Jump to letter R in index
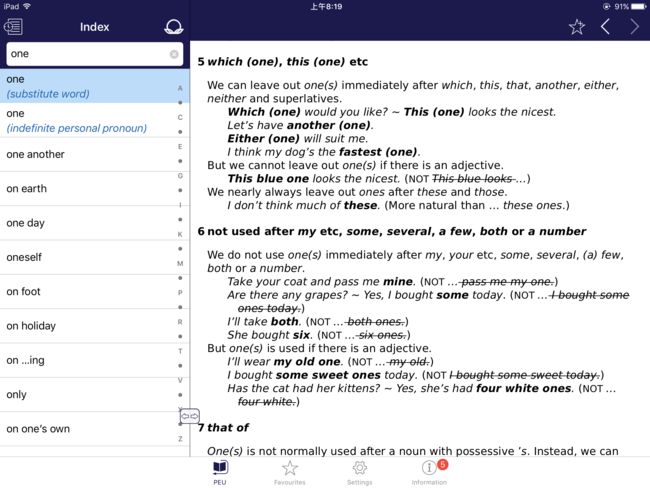 click(x=180, y=322)
